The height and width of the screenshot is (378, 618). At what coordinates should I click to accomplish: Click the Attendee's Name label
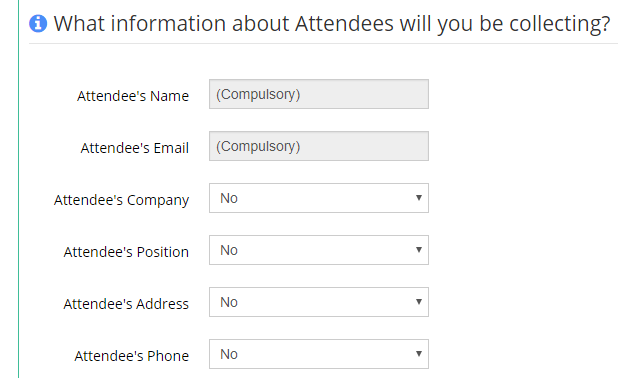click(133, 96)
